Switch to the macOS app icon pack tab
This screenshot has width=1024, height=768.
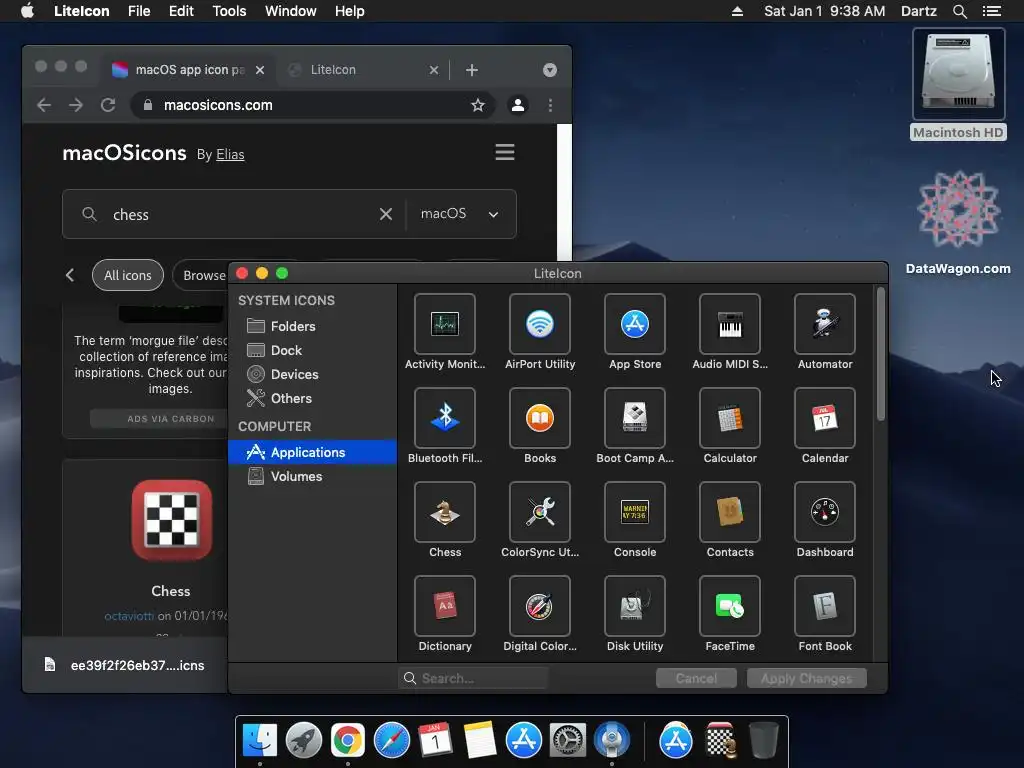(x=187, y=70)
